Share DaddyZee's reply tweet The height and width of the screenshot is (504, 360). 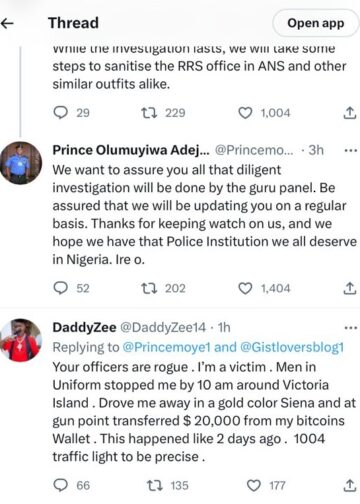click(350, 485)
